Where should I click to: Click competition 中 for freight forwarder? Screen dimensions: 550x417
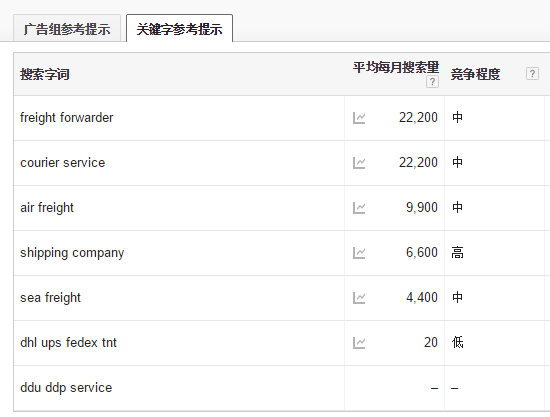457,117
